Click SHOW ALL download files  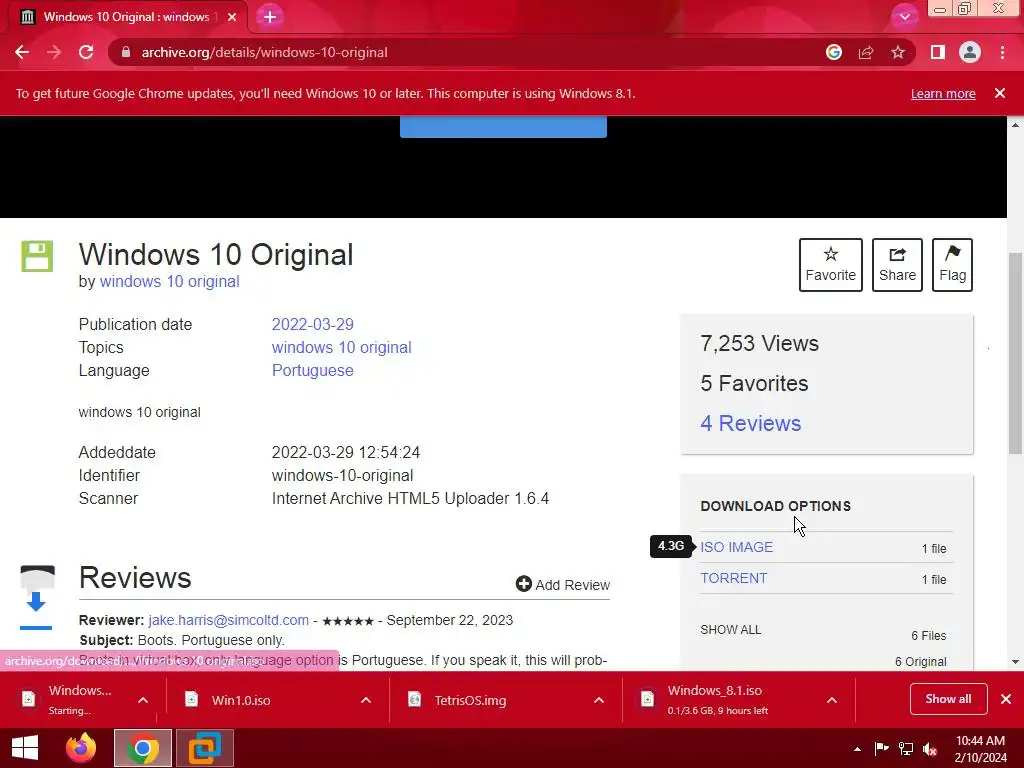(730, 630)
